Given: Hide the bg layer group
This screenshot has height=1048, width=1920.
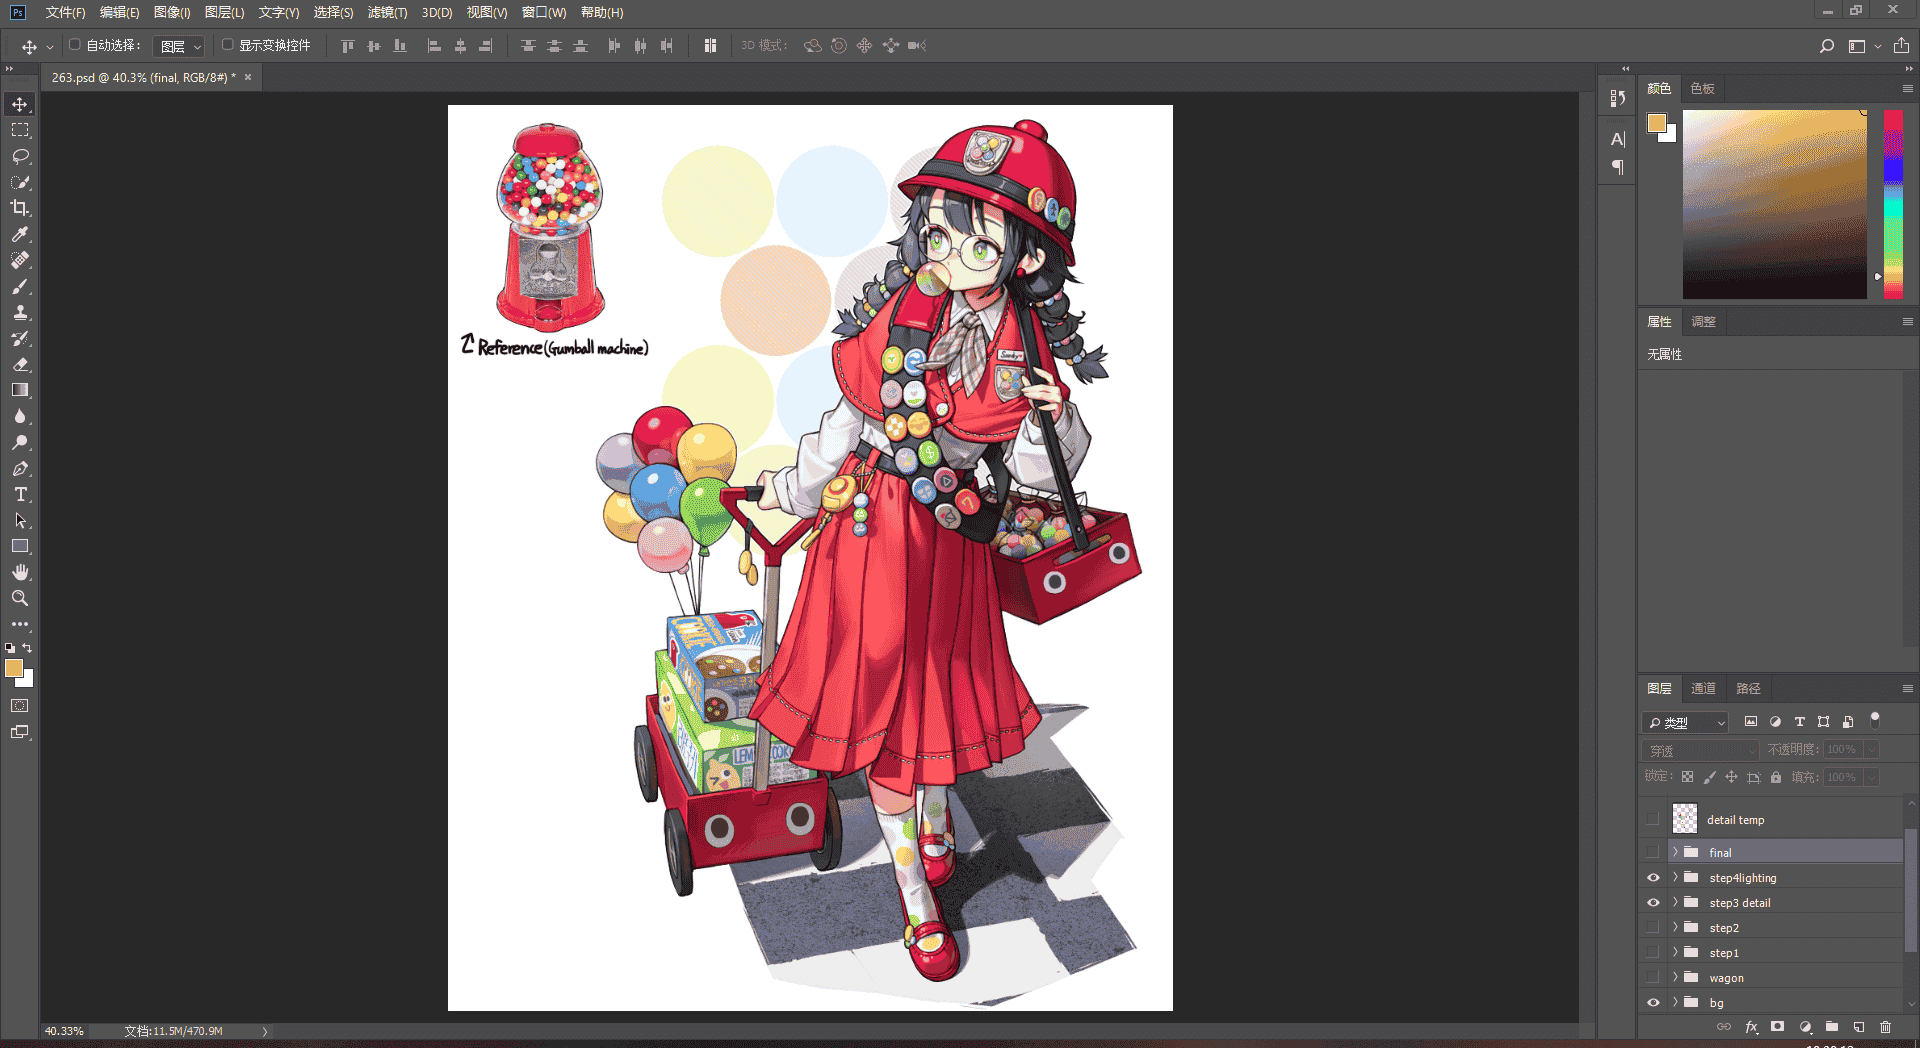Looking at the screenshot, I should [x=1653, y=1003].
